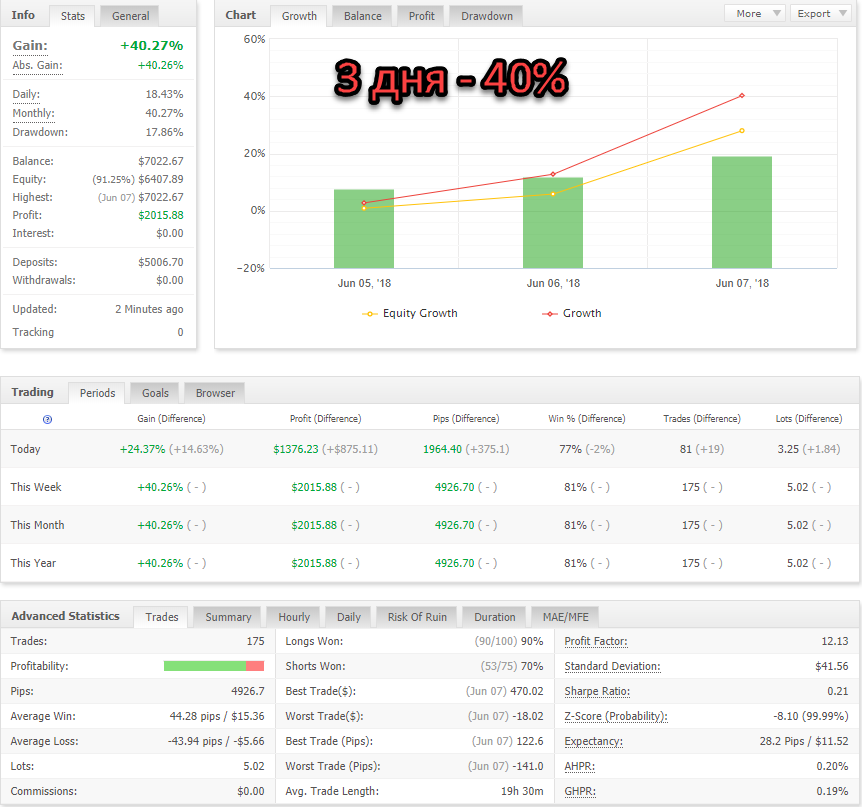
Task: Click the Lots (Difference) column header
Action: pyautogui.click(x=809, y=419)
